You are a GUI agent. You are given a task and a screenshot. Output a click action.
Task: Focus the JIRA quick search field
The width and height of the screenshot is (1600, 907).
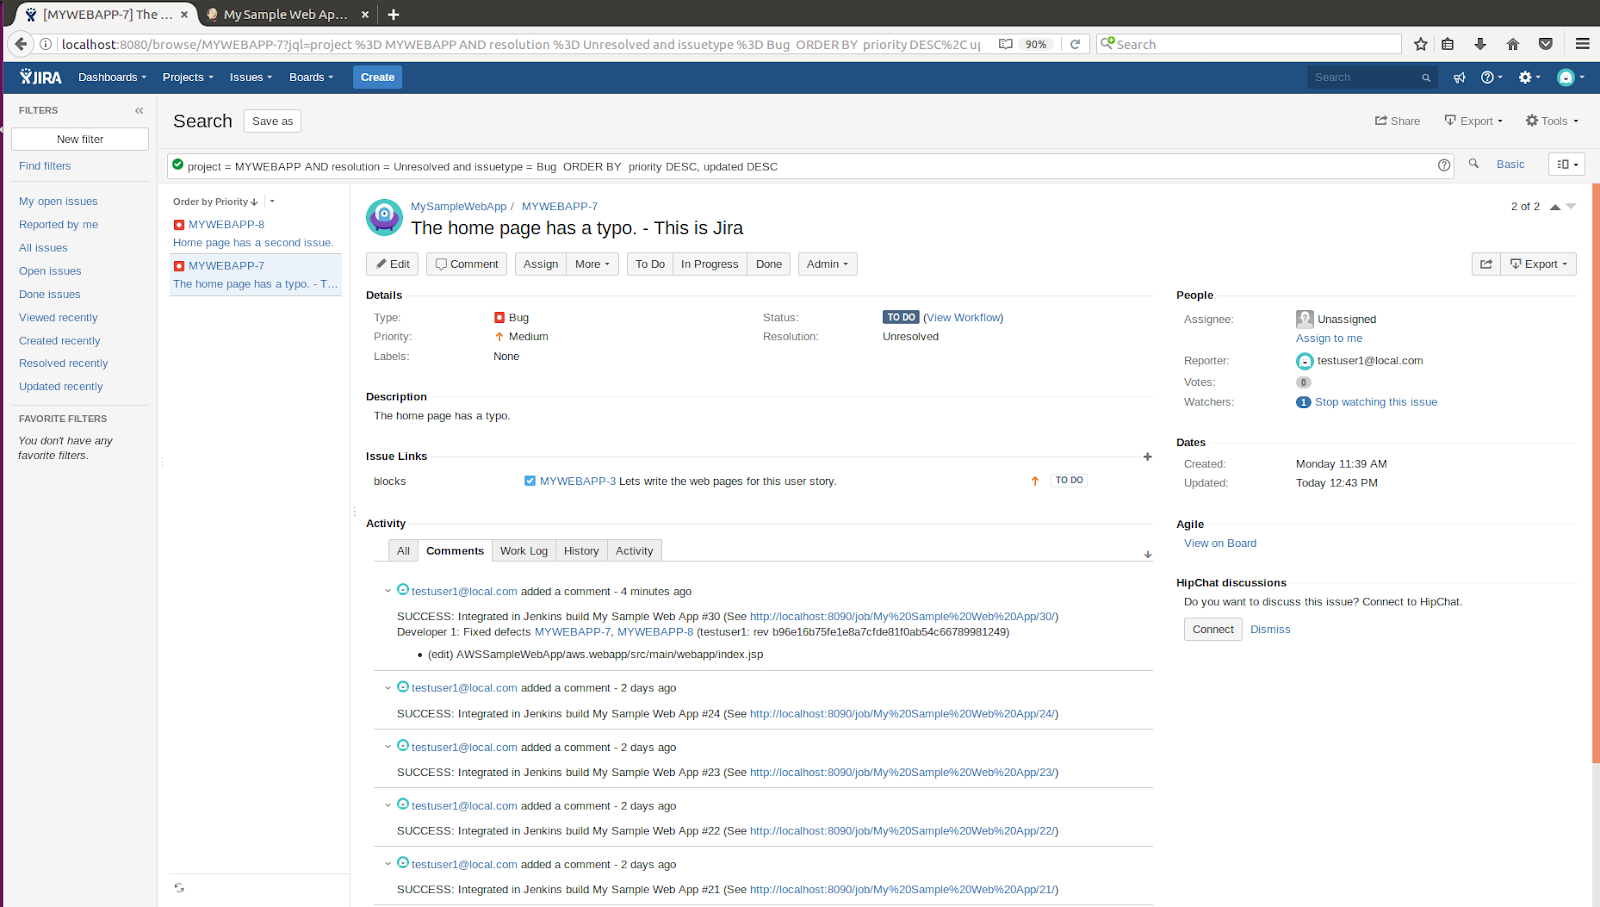(1372, 77)
